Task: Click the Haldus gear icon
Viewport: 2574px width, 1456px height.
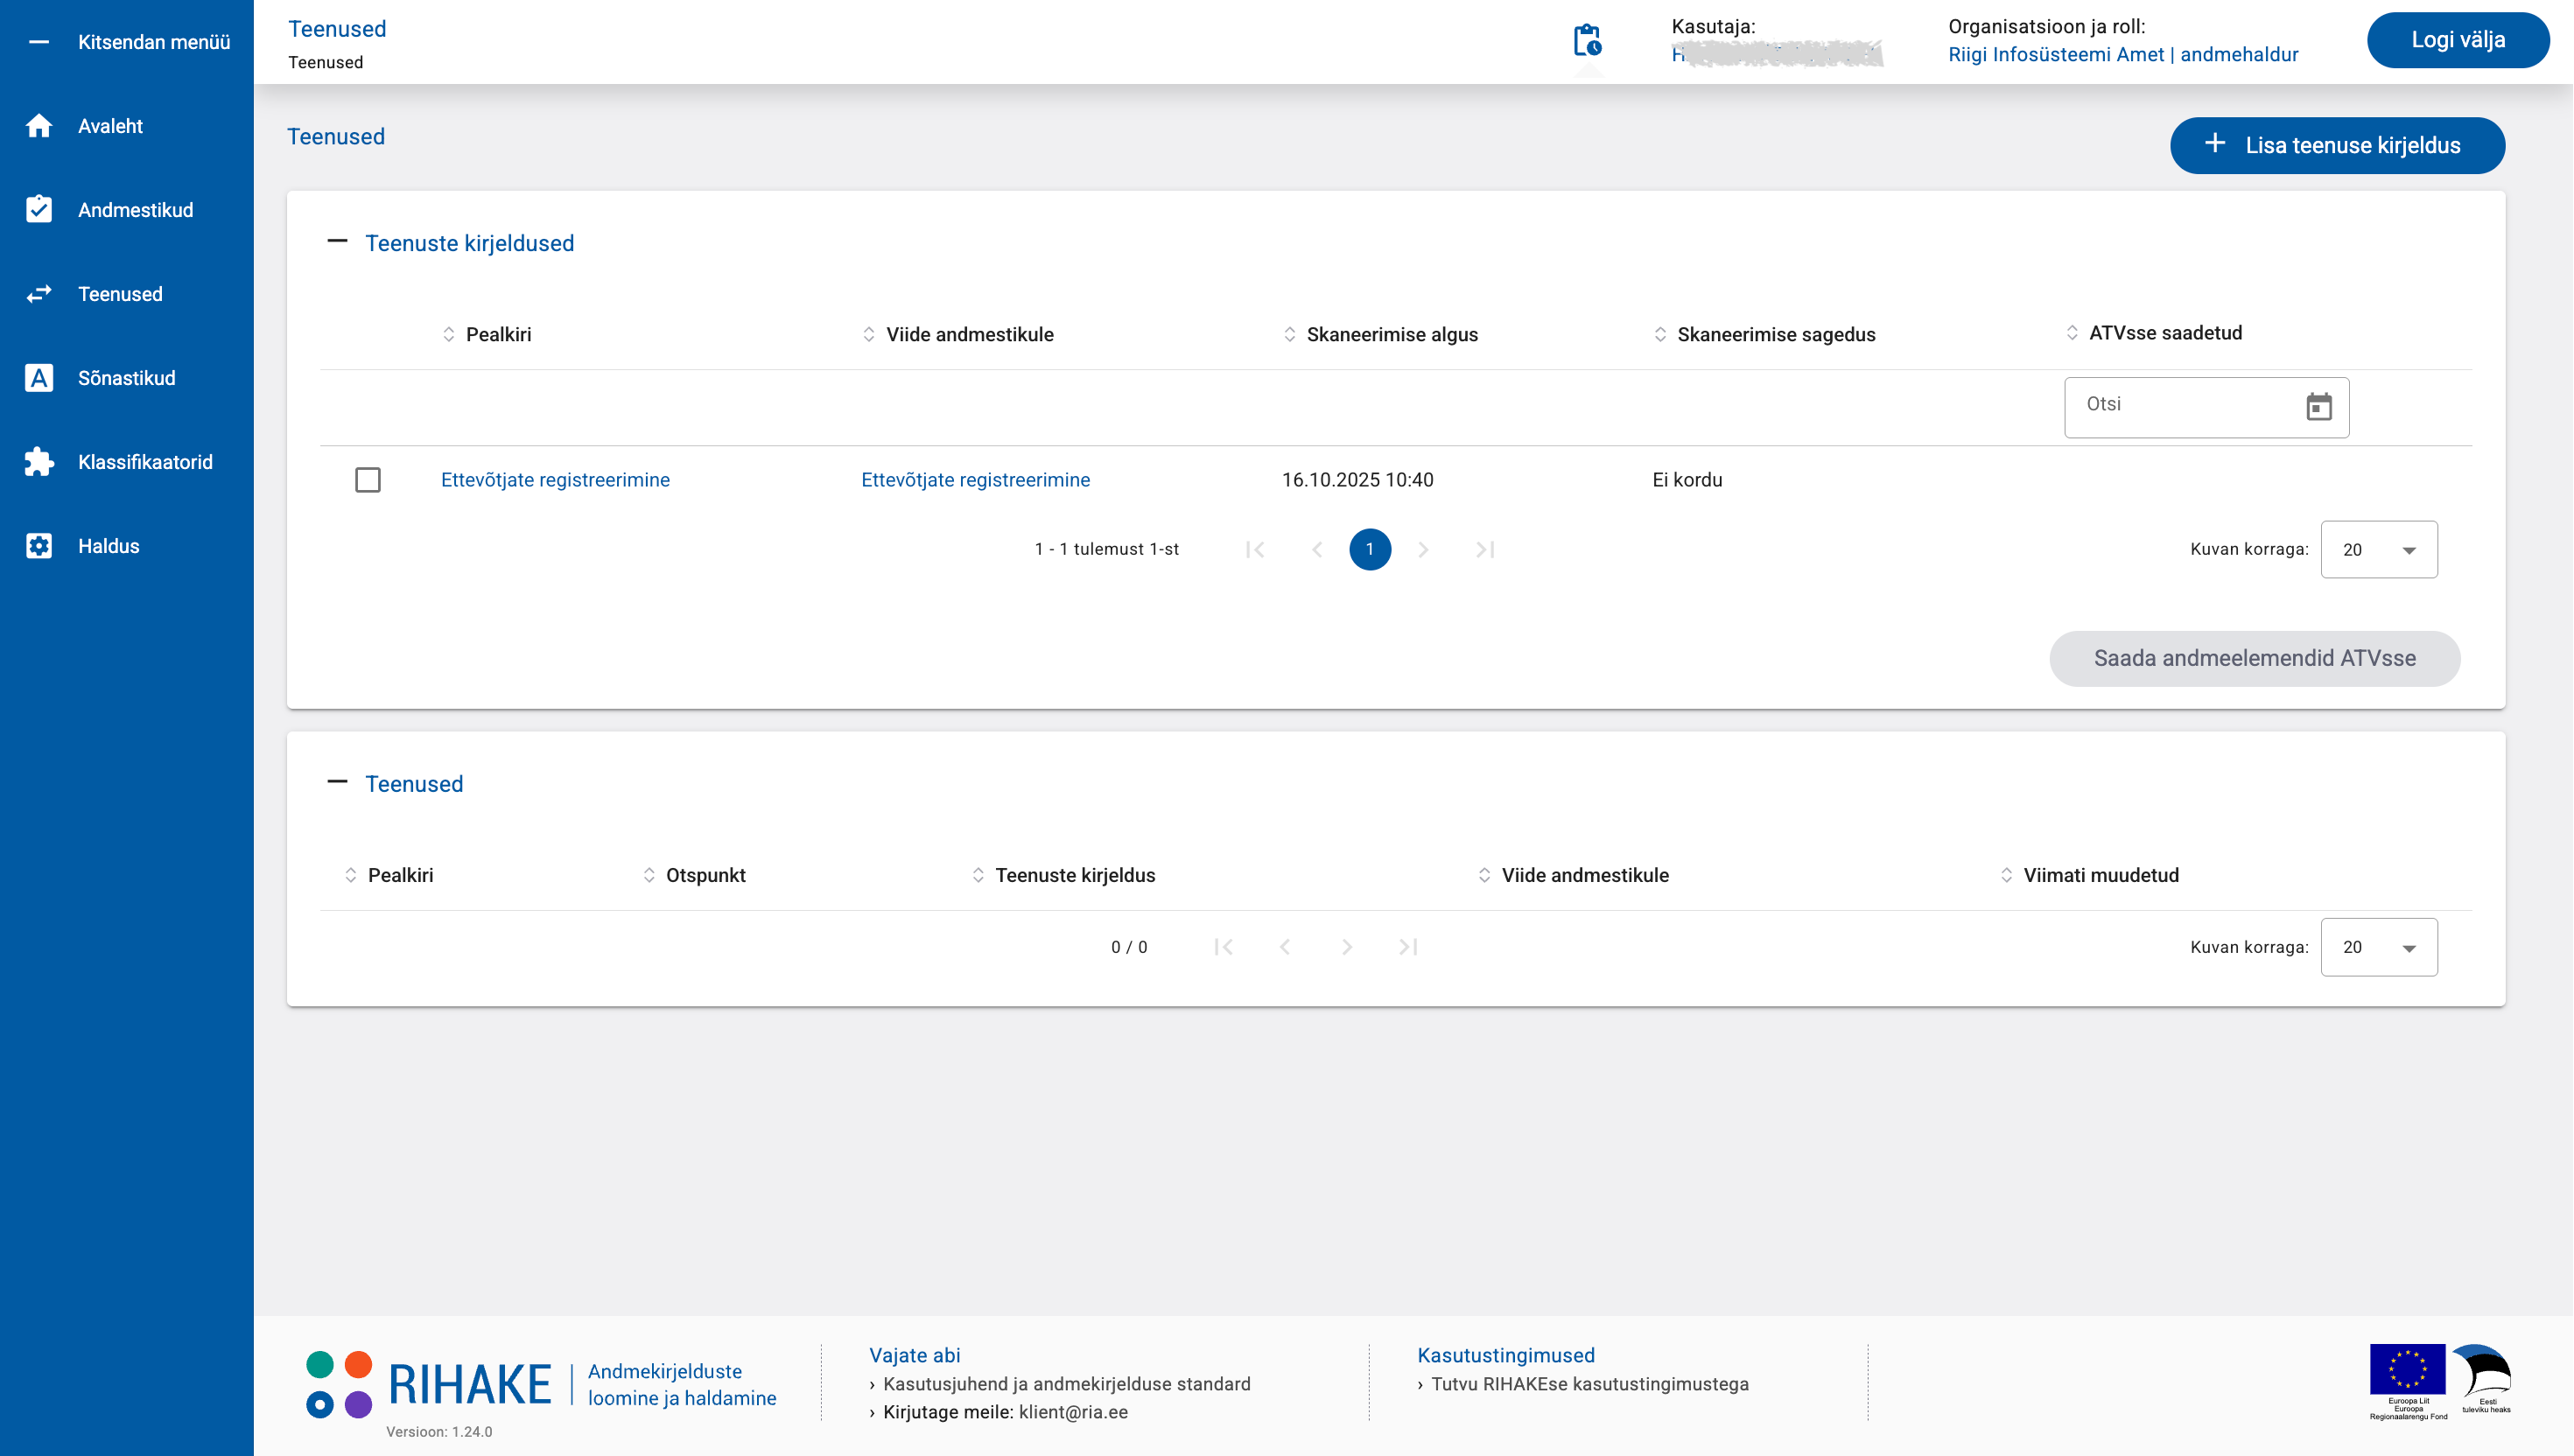Action: coord(39,546)
